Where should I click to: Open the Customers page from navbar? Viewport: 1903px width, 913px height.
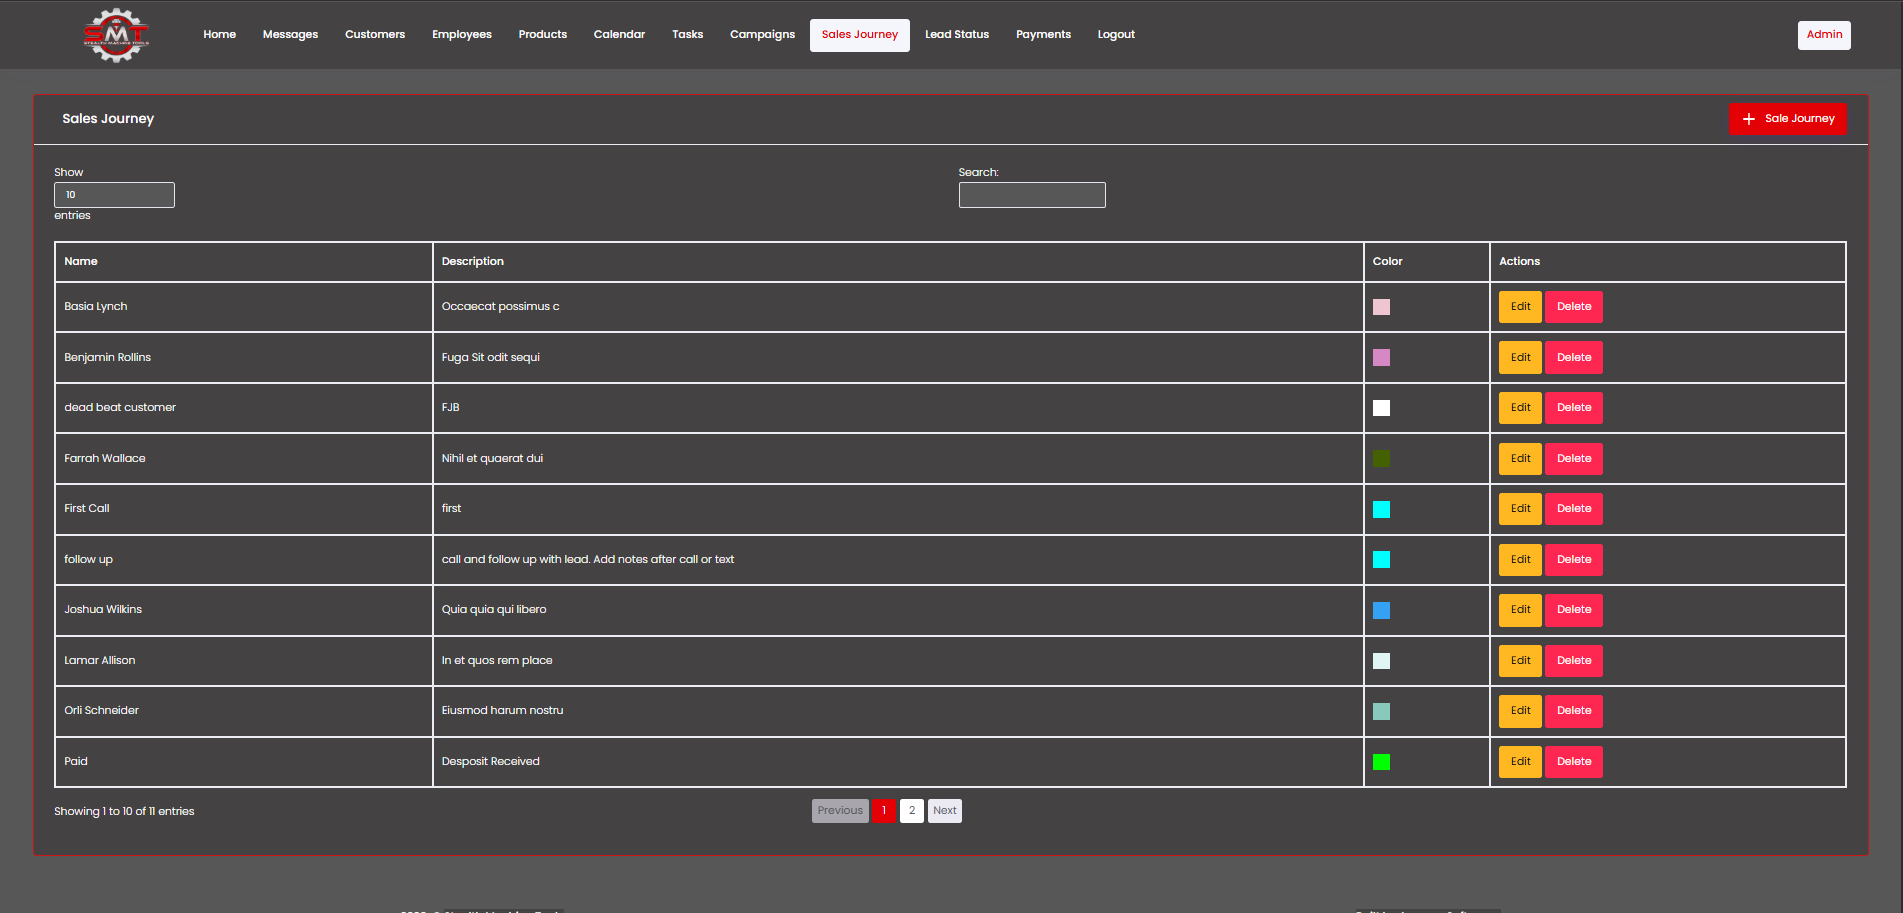(375, 35)
